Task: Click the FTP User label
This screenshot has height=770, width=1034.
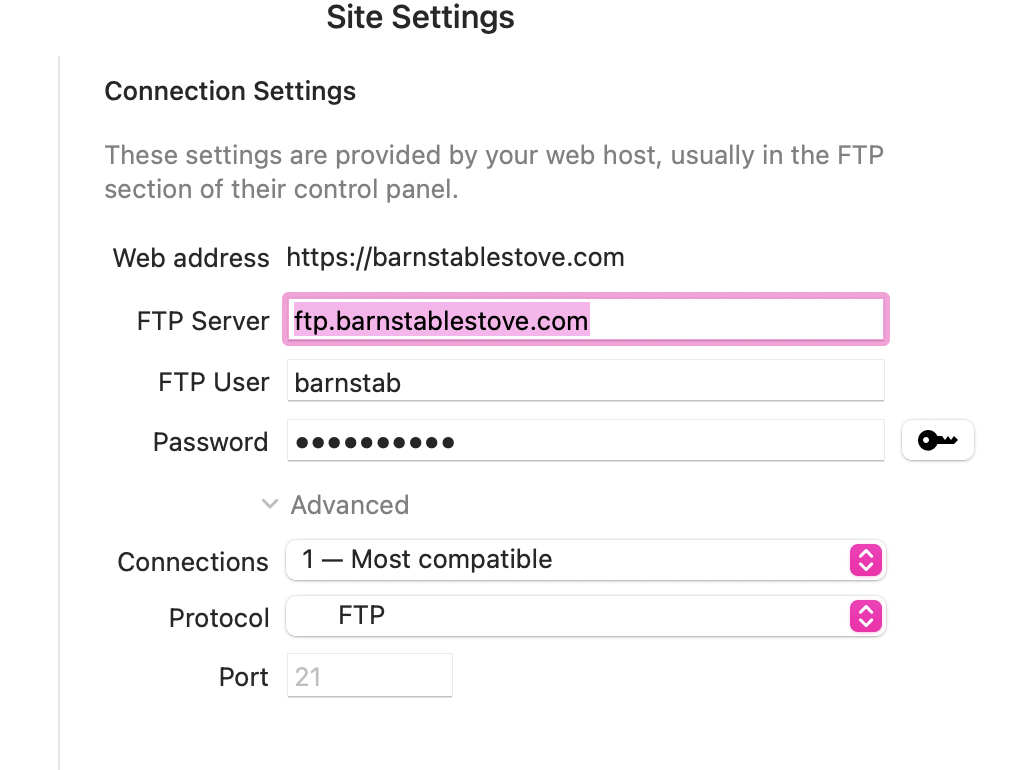Action: coord(214,382)
